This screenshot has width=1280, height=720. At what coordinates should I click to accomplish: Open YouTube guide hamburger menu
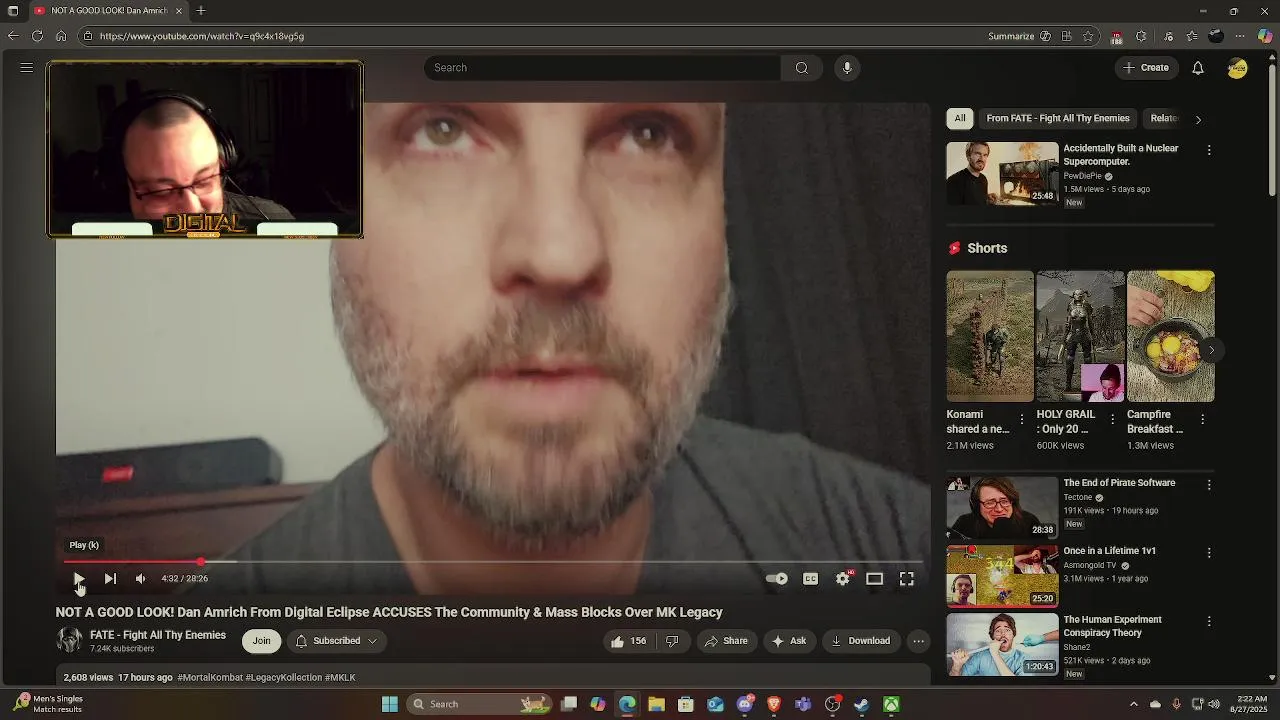[x=27, y=68]
